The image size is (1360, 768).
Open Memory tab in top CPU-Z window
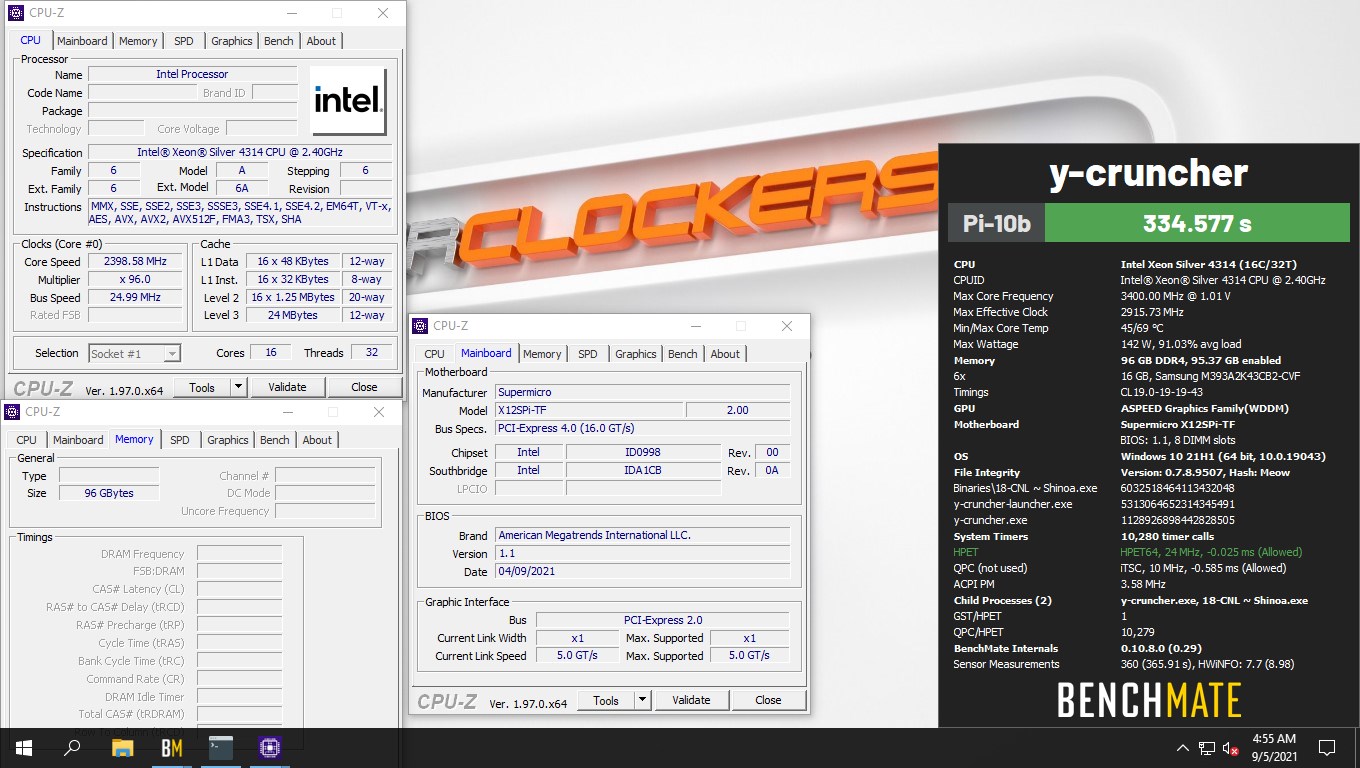point(138,41)
